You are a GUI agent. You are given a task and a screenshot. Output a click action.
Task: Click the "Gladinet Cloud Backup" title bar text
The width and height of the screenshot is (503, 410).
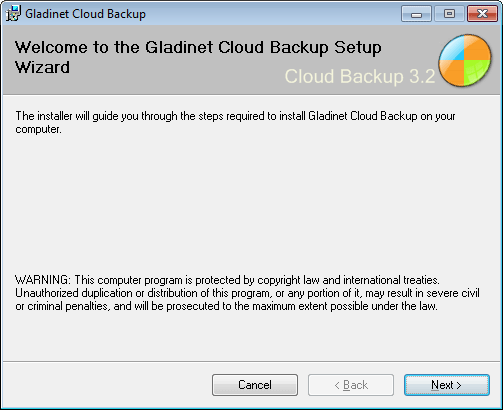point(85,14)
